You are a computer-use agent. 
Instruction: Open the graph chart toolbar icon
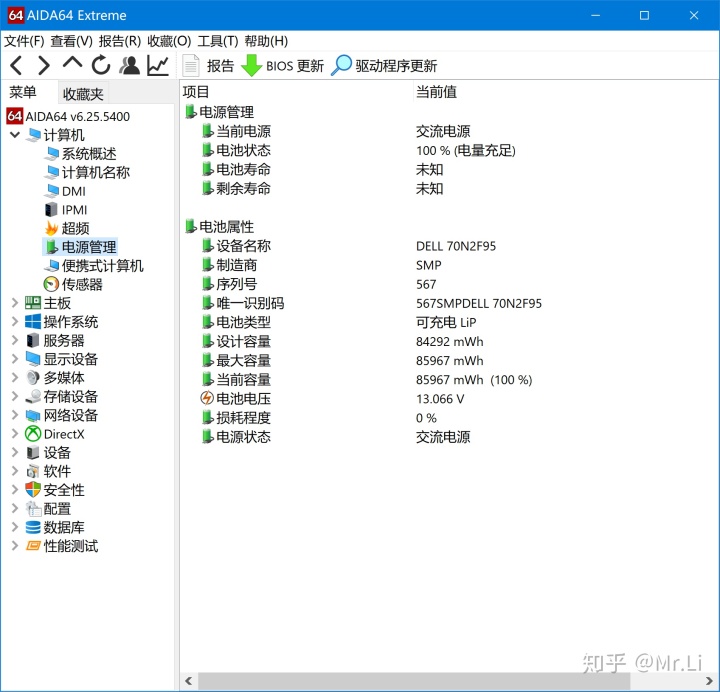(158, 65)
